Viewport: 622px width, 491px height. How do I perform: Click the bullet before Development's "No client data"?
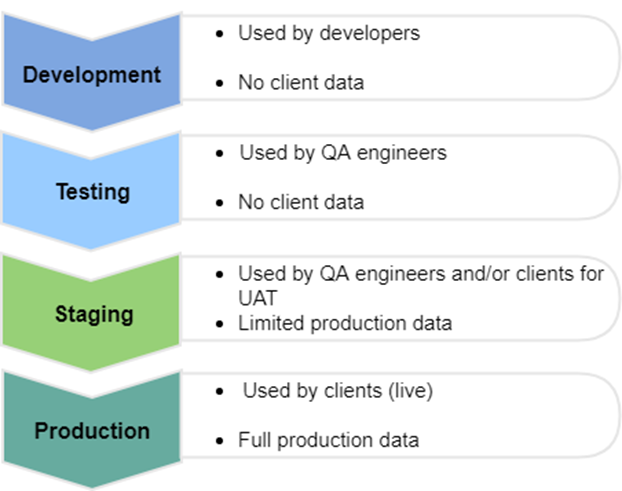pyautogui.click(x=220, y=83)
